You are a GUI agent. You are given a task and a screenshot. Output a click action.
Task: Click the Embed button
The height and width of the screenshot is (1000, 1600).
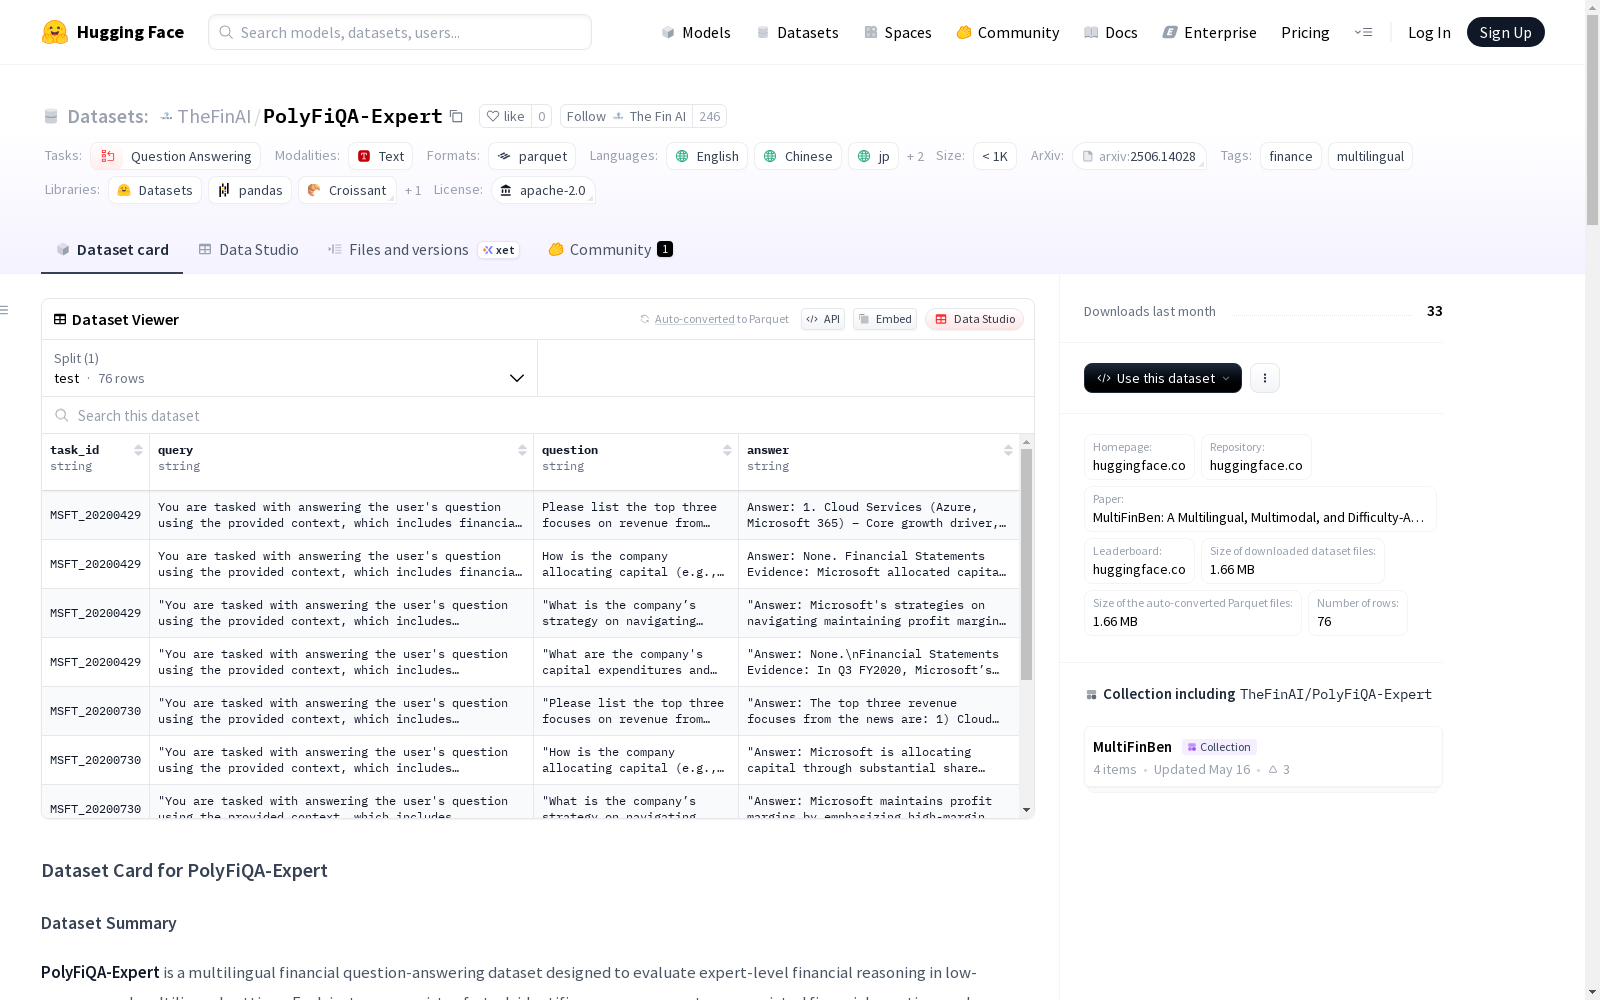885,319
